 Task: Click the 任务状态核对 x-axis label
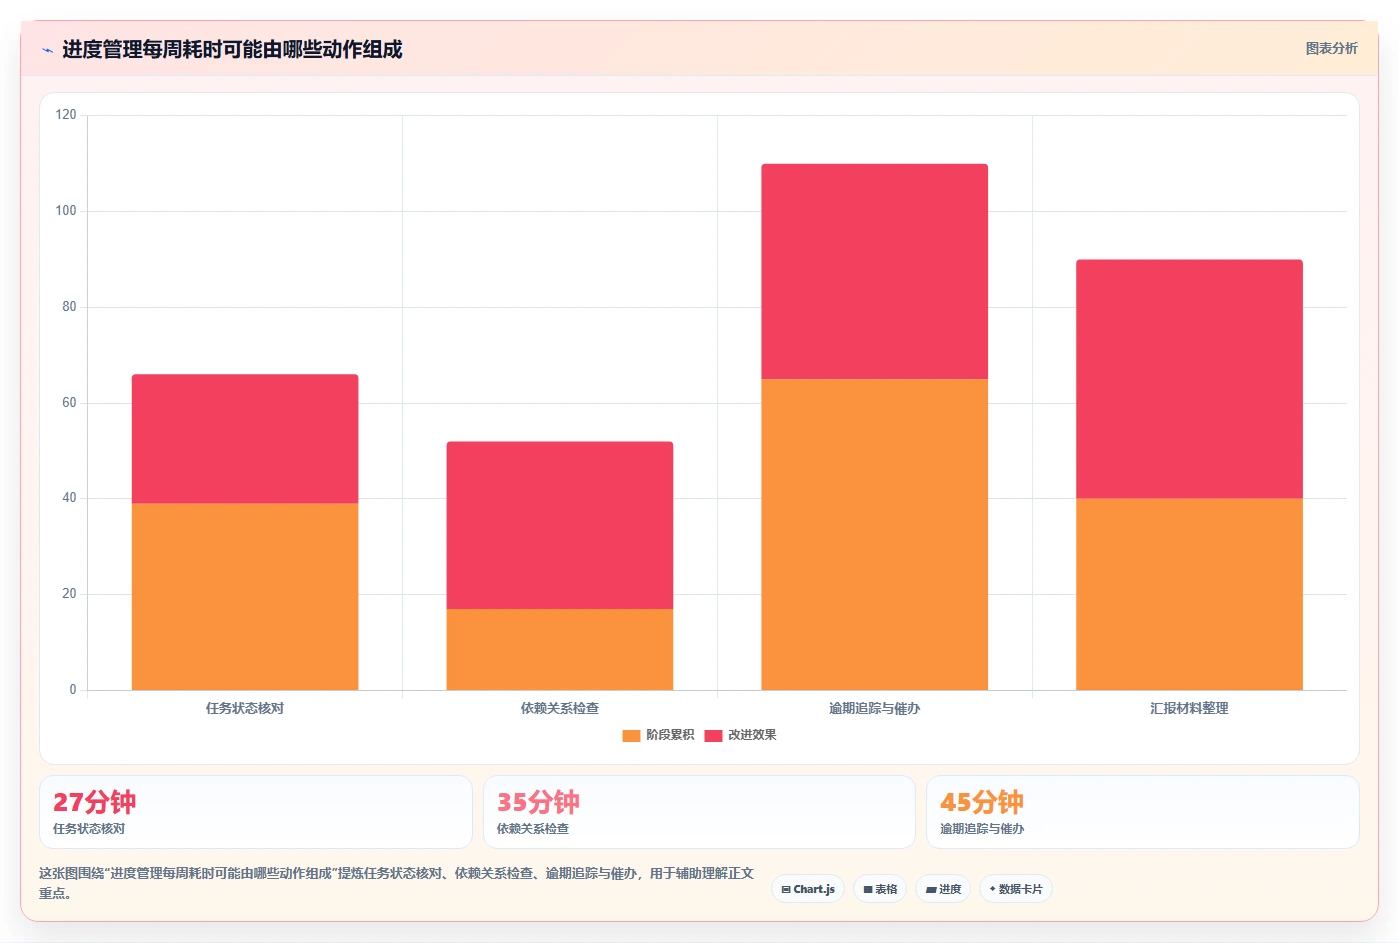pos(245,708)
